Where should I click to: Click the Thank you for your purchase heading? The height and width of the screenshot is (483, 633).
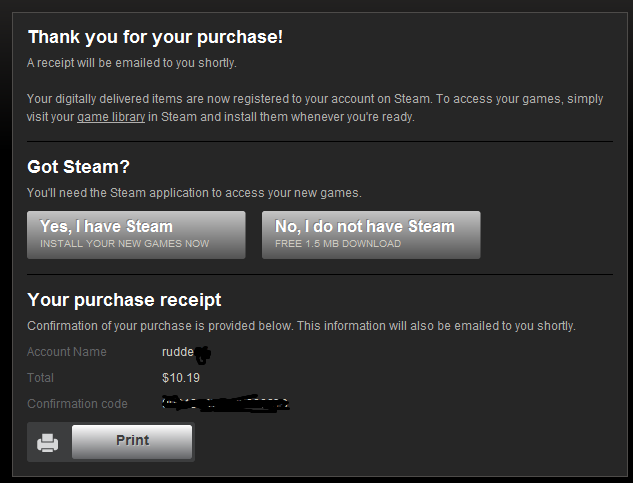coord(155,37)
